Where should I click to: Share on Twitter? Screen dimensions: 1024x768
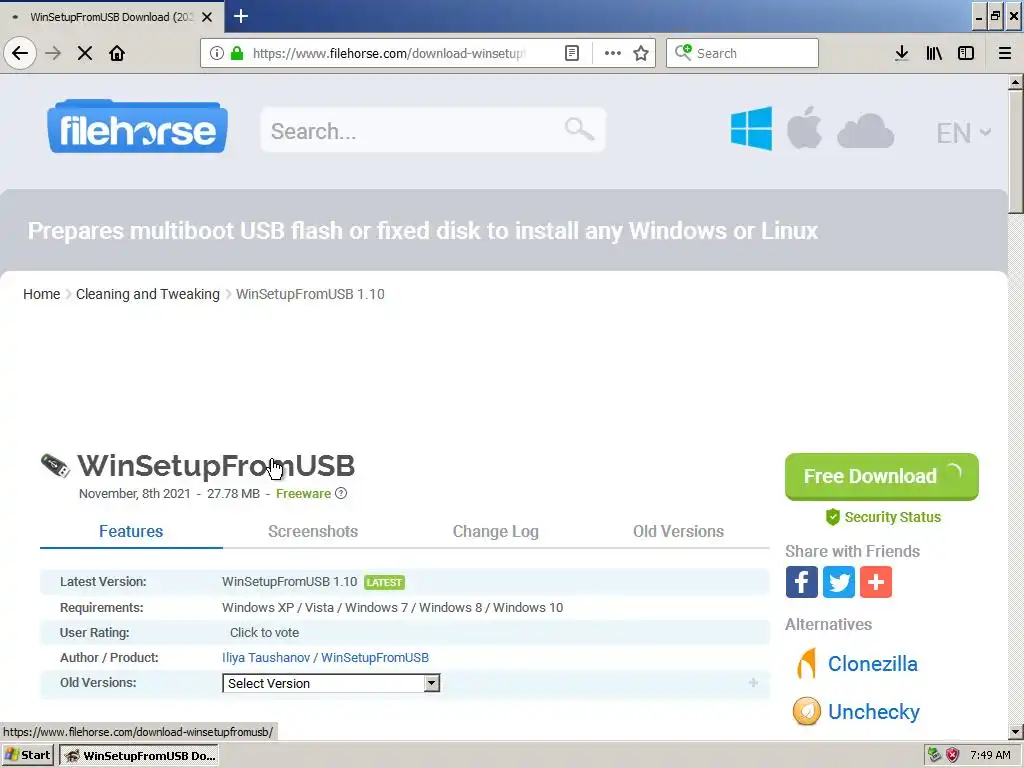(839, 582)
